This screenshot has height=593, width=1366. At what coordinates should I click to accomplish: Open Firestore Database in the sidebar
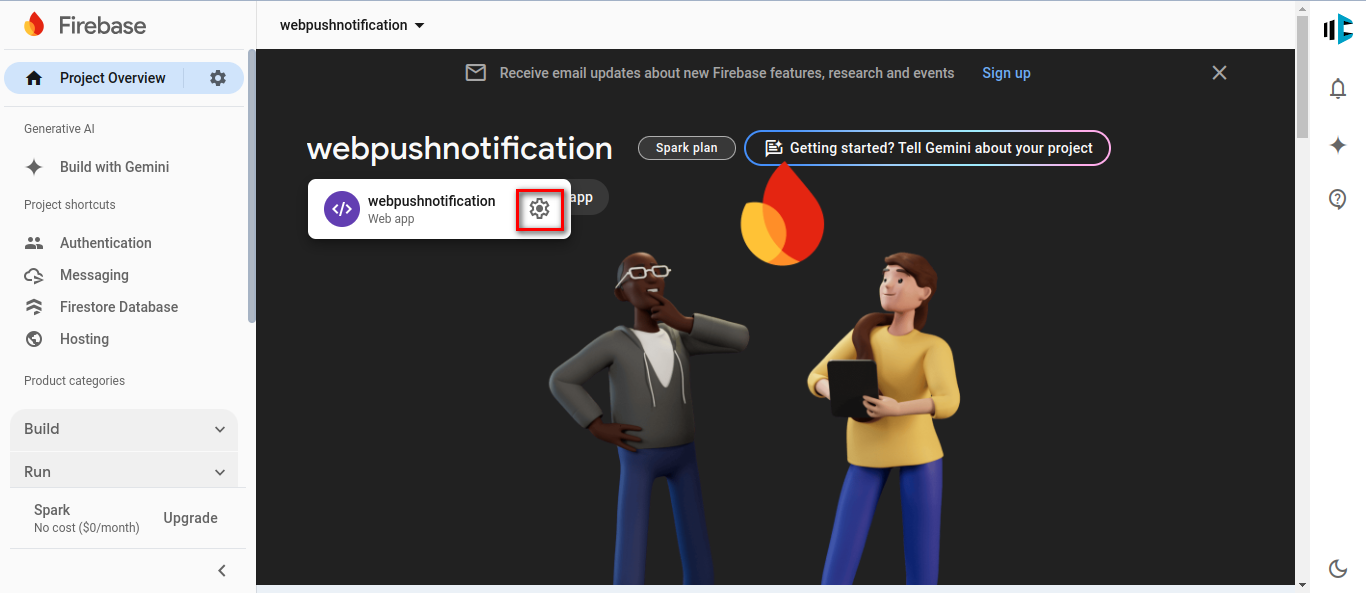tap(118, 307)
